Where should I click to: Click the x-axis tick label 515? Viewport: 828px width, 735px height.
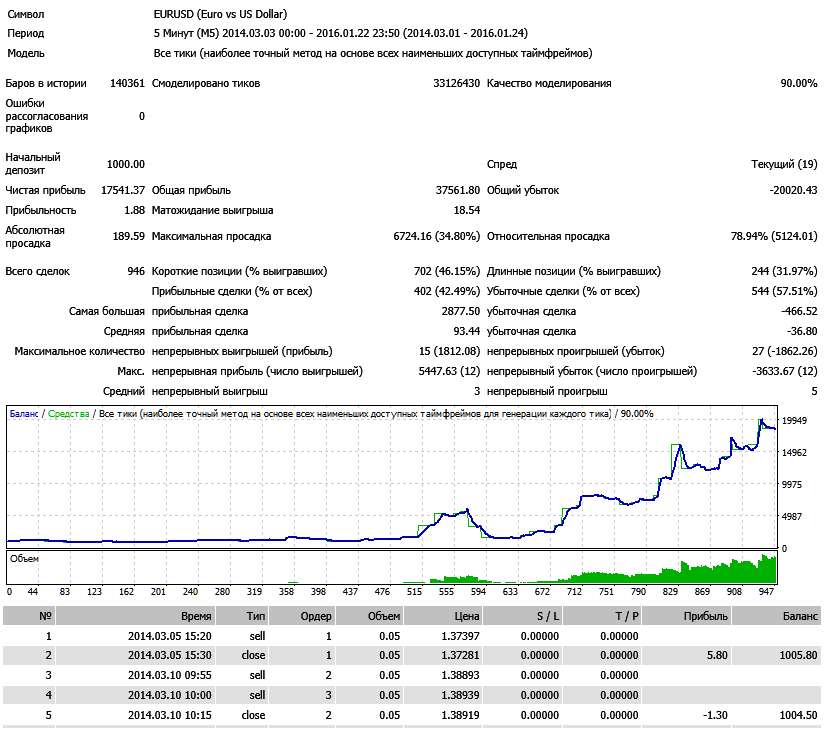pos(415,592)
